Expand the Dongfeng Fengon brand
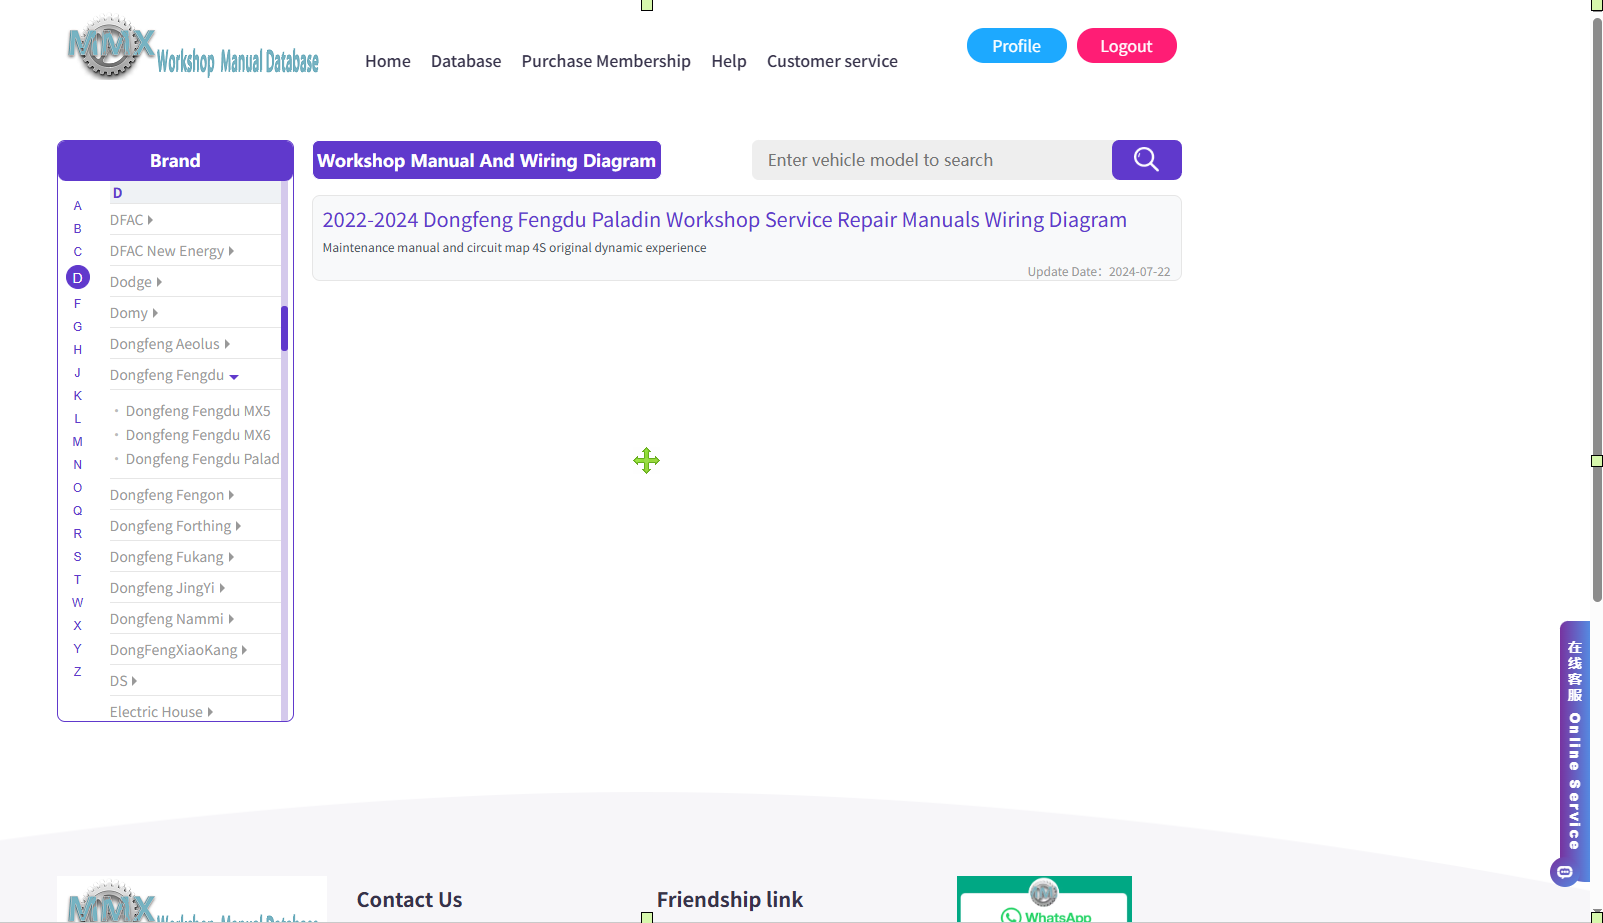 (x=172, y=495)
